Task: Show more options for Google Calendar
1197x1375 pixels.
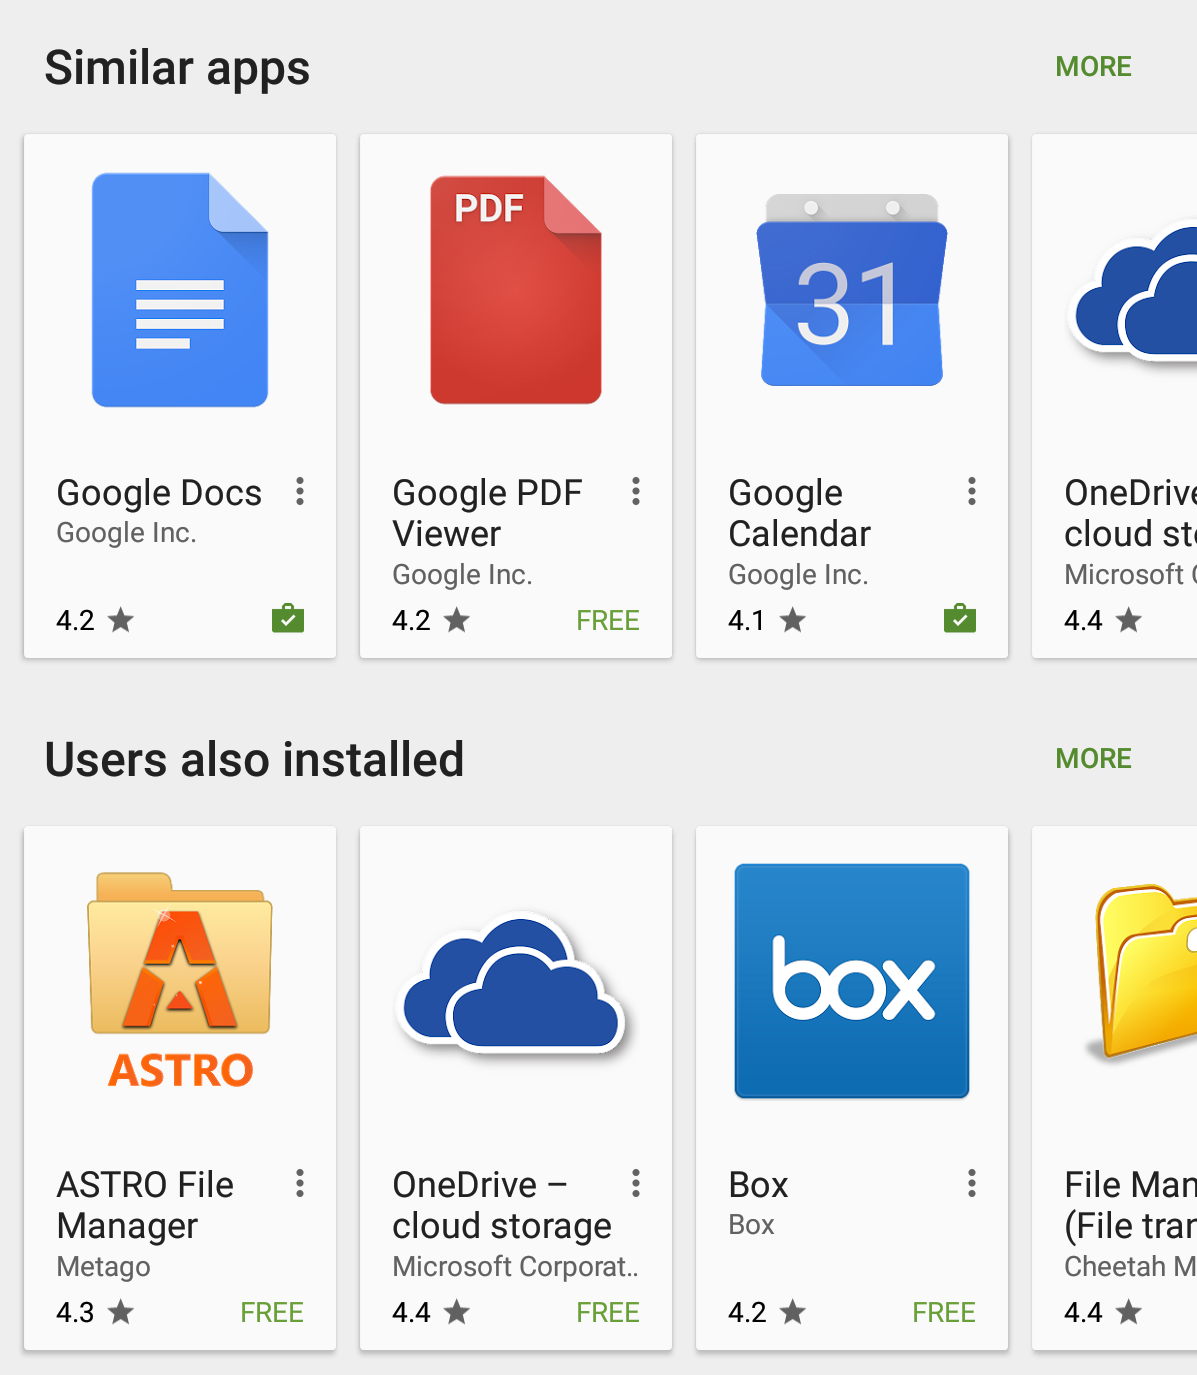Action: pyautogui.click(x=972, y=491)
